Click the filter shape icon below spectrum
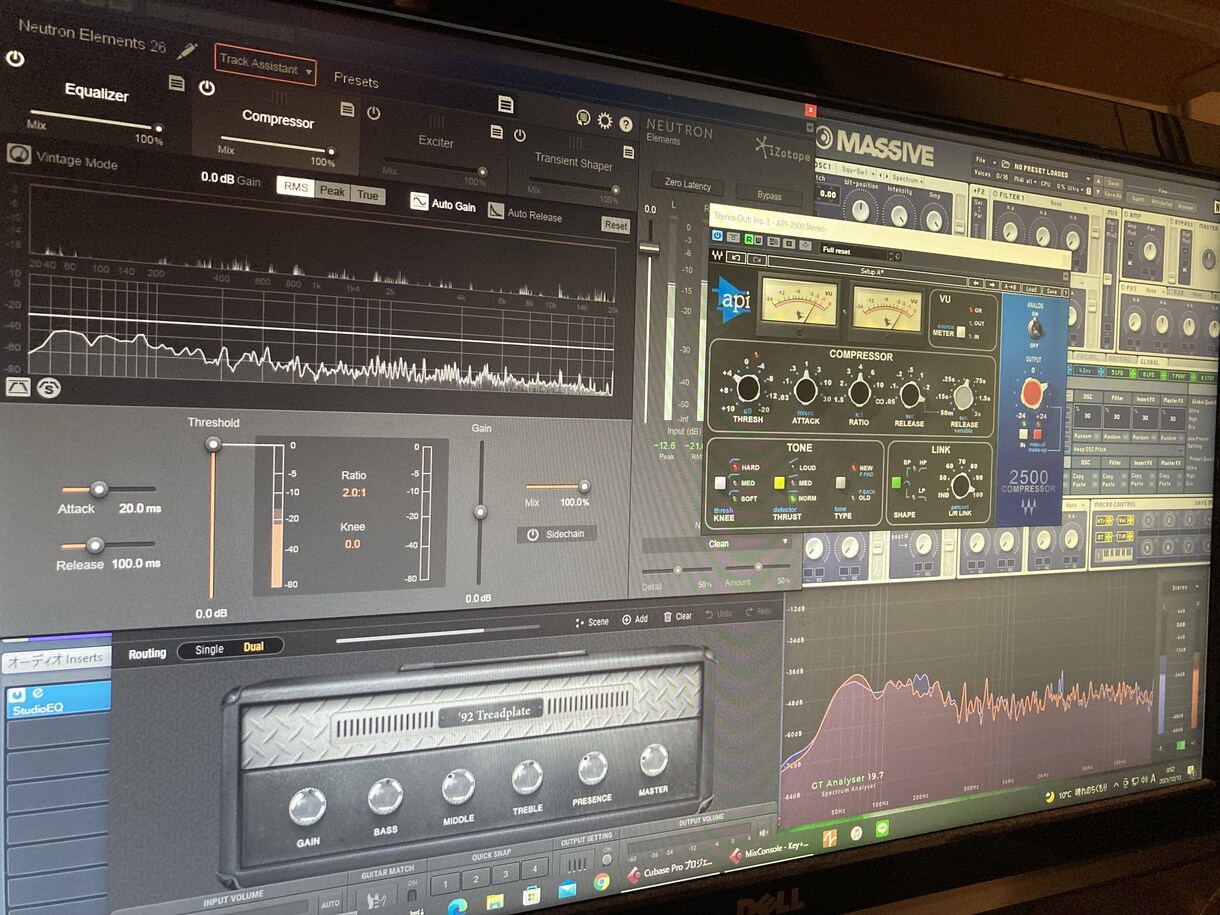 pyautogui.click(x=18, y=386)
